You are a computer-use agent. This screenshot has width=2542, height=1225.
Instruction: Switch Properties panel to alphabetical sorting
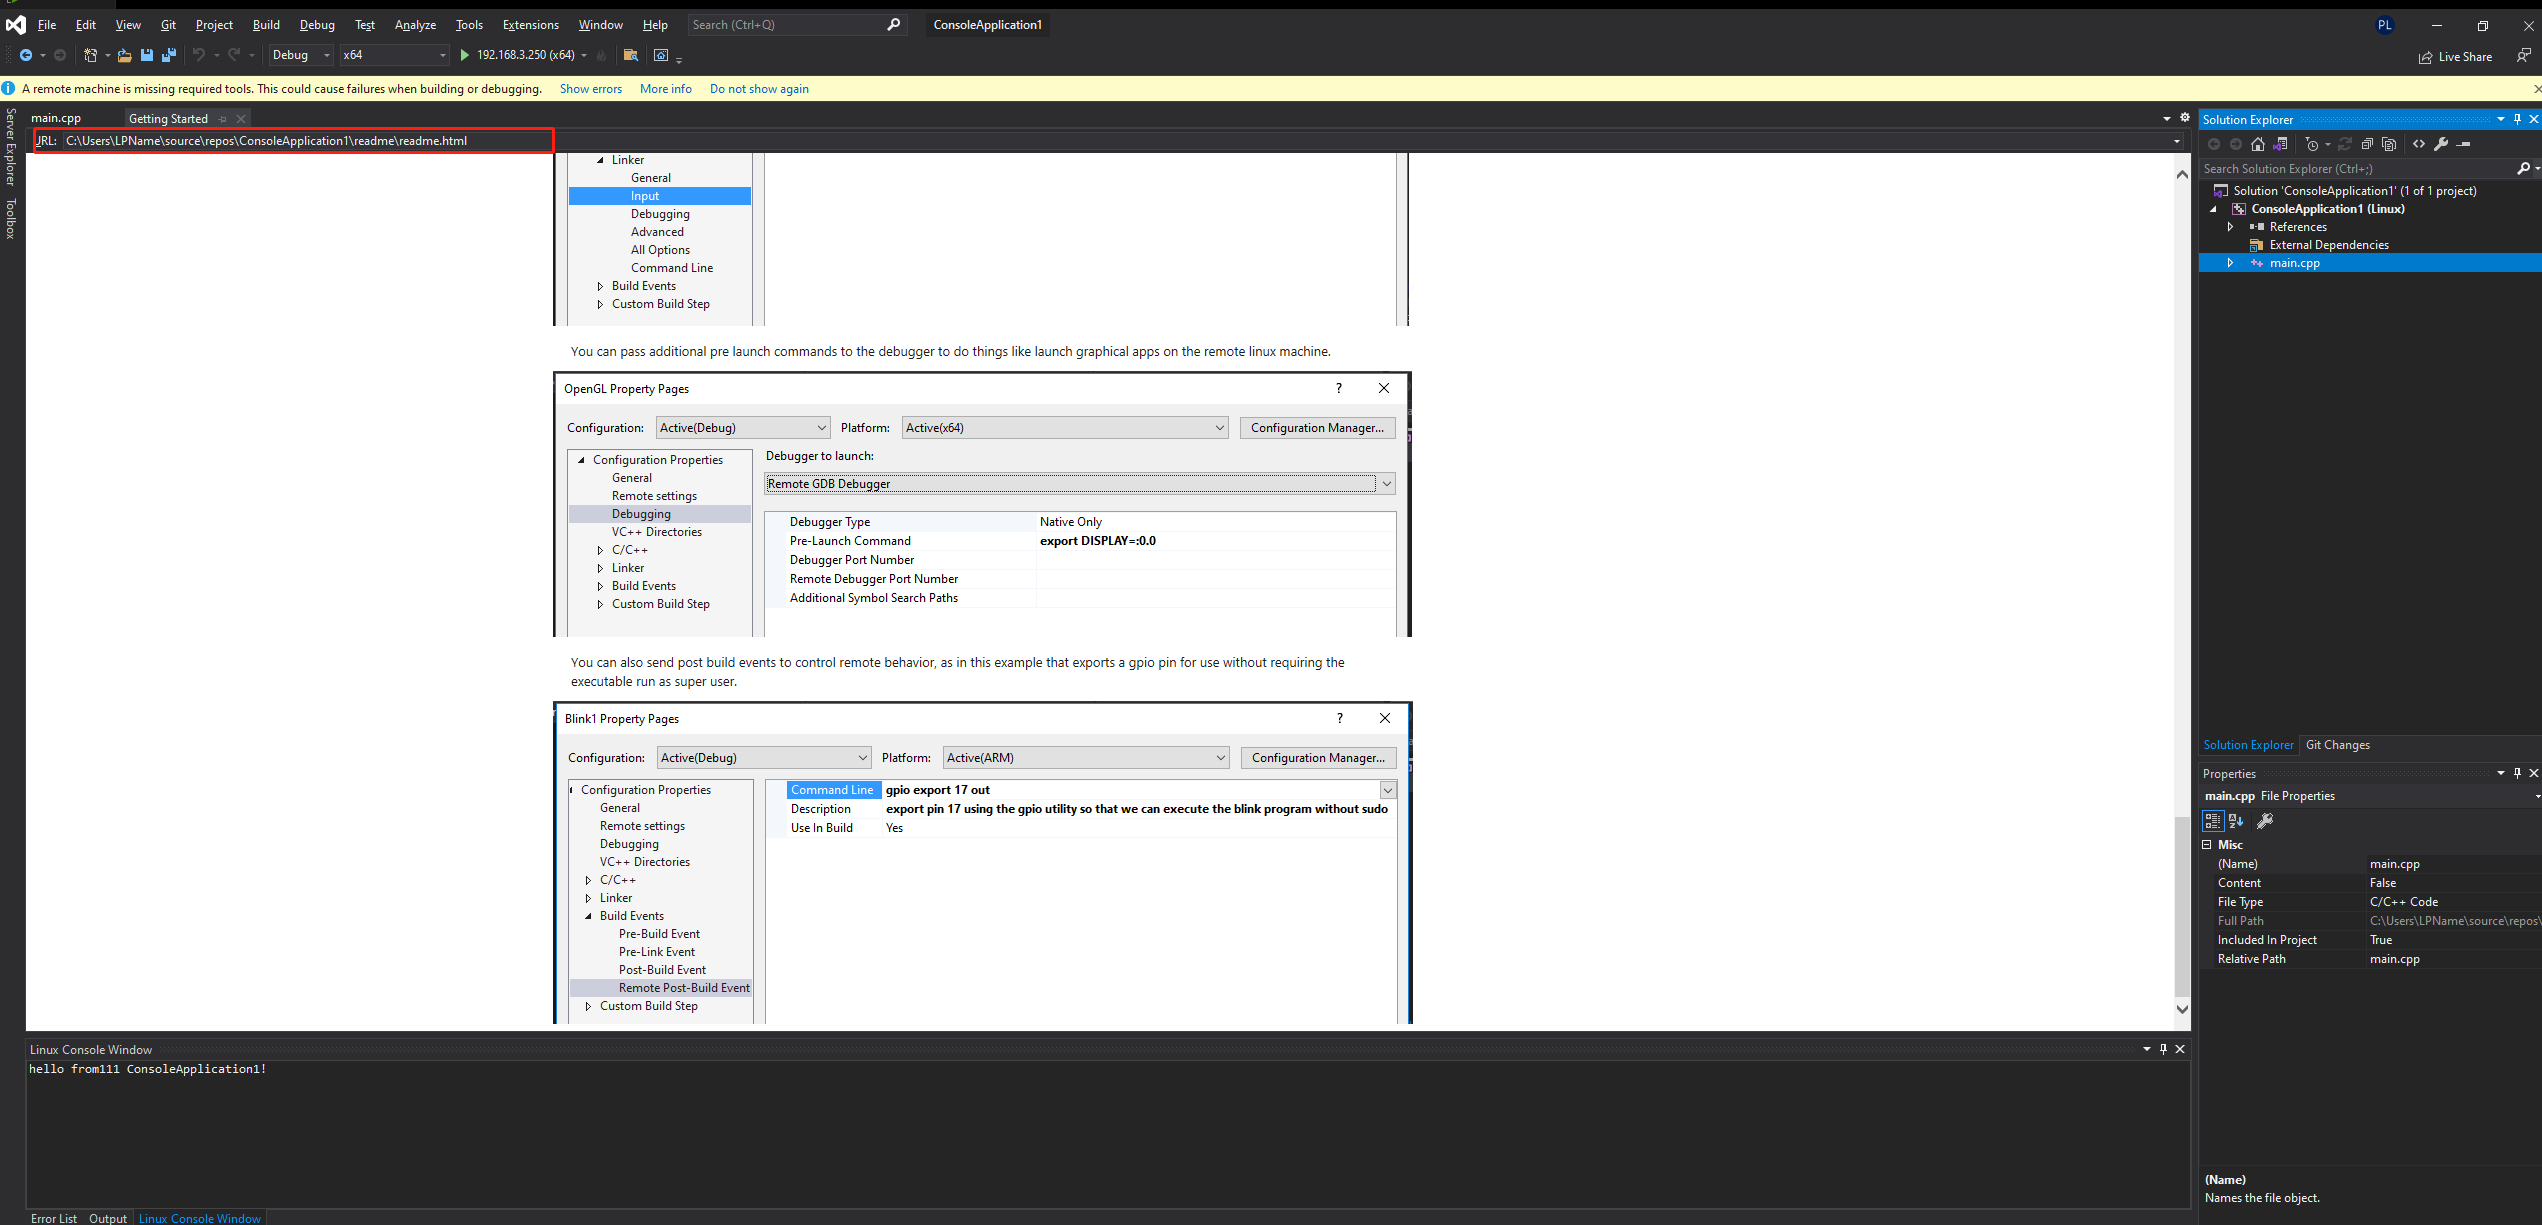2236,820
